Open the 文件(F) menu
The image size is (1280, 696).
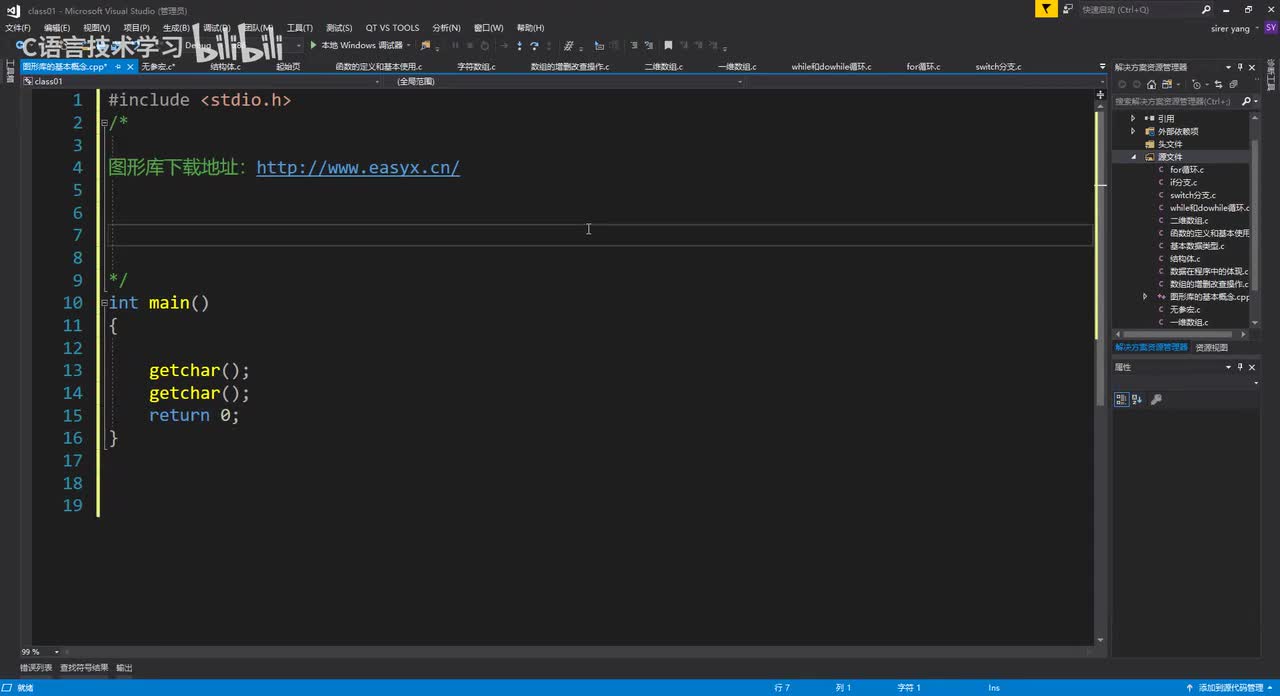[18, 28]
